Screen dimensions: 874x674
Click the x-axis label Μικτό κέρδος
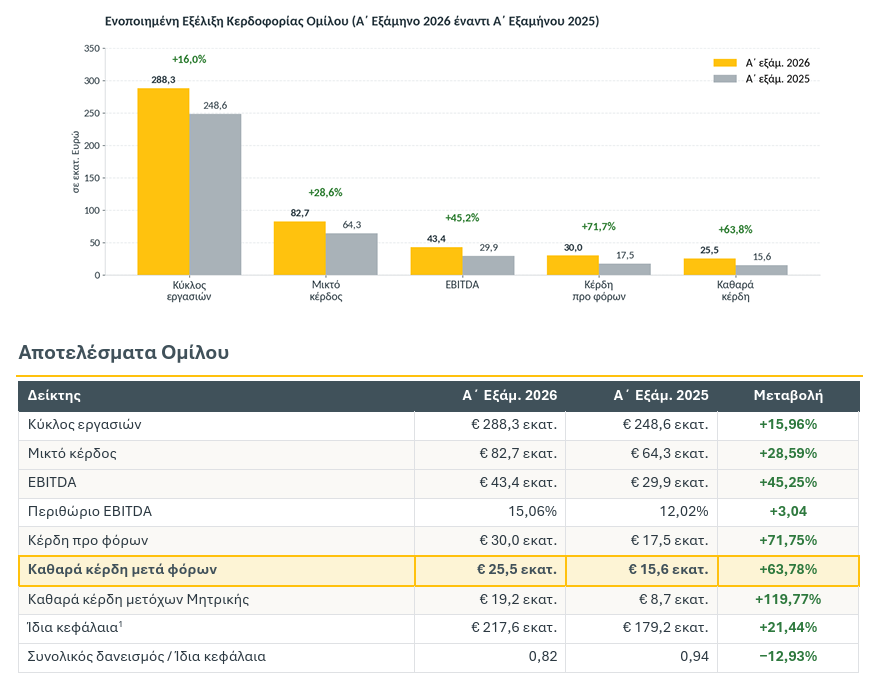pyautogui.click(x=326, y=290)
